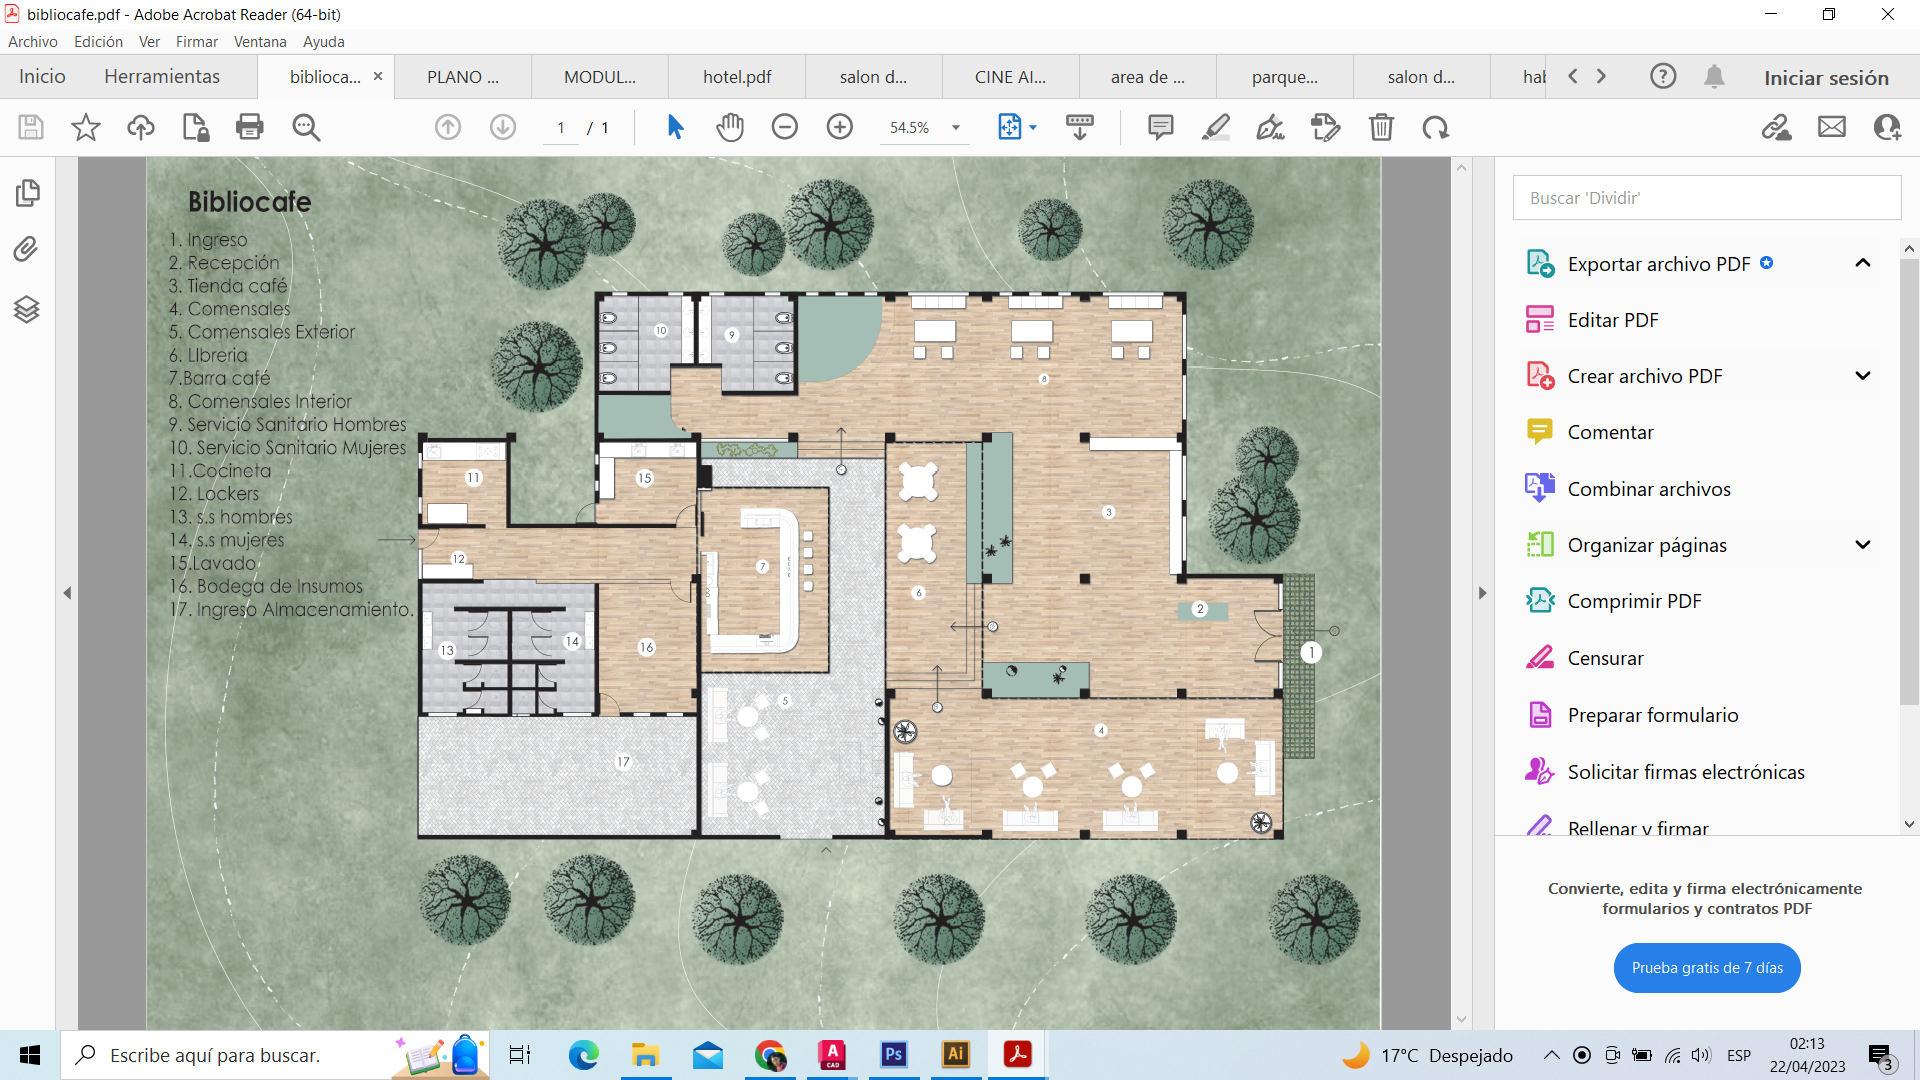Click Iniciar sesión link
The image size is (1920, 1080).
1826,78
